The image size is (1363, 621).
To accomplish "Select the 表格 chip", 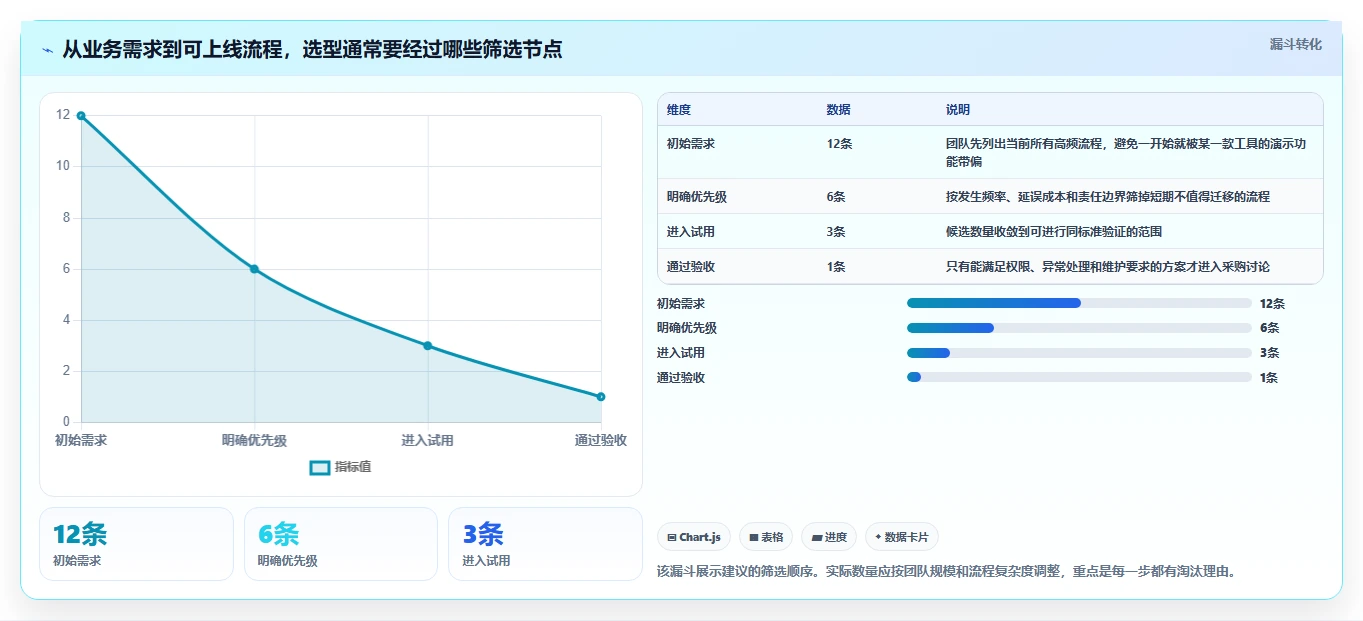I will 766,537.
